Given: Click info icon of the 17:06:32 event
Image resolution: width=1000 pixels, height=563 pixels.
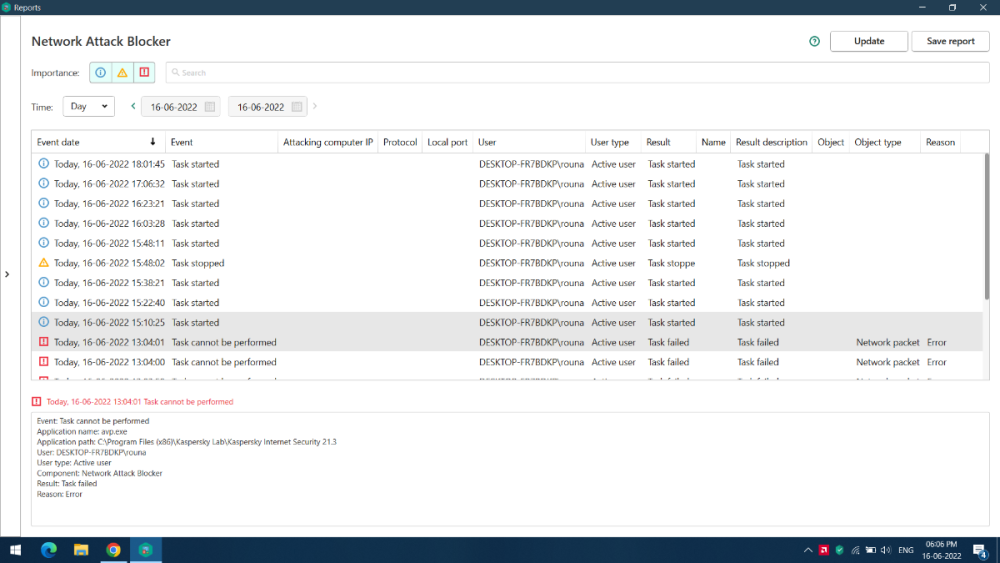Looking at the screenshot, I should point(43,183).
